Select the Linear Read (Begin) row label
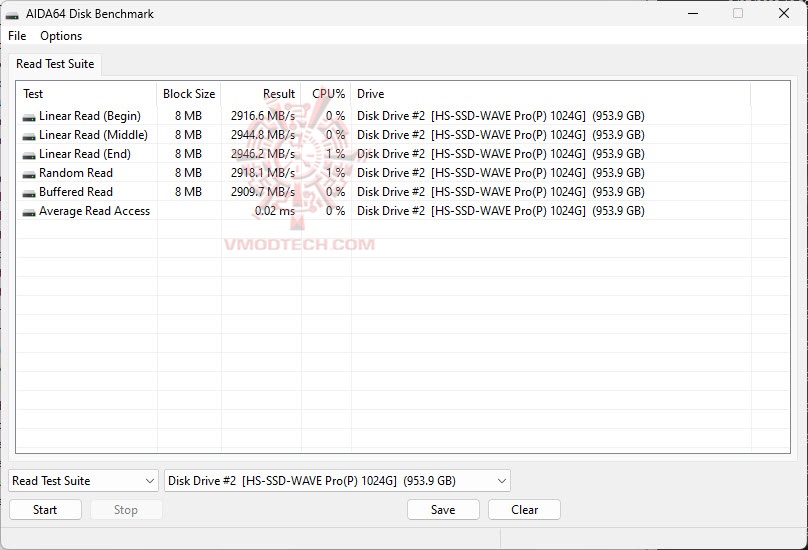Viewport: 808px width, 550px height. coord(90,116)
